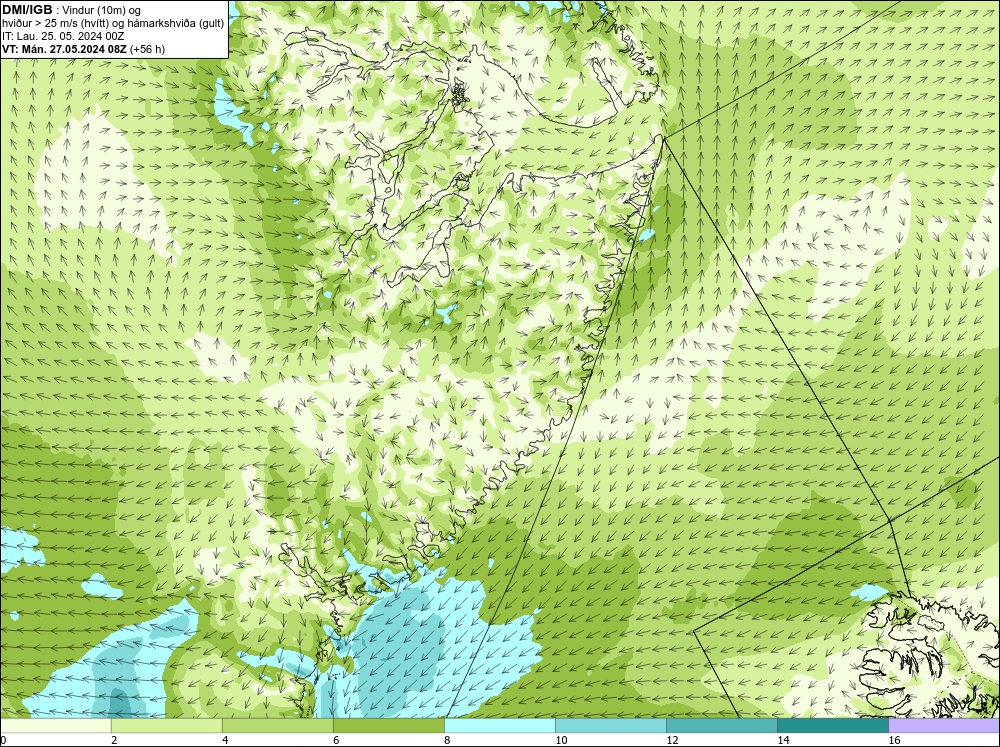Click the DMI/IGB title text

pyautogui.click(x=27, y=10)
